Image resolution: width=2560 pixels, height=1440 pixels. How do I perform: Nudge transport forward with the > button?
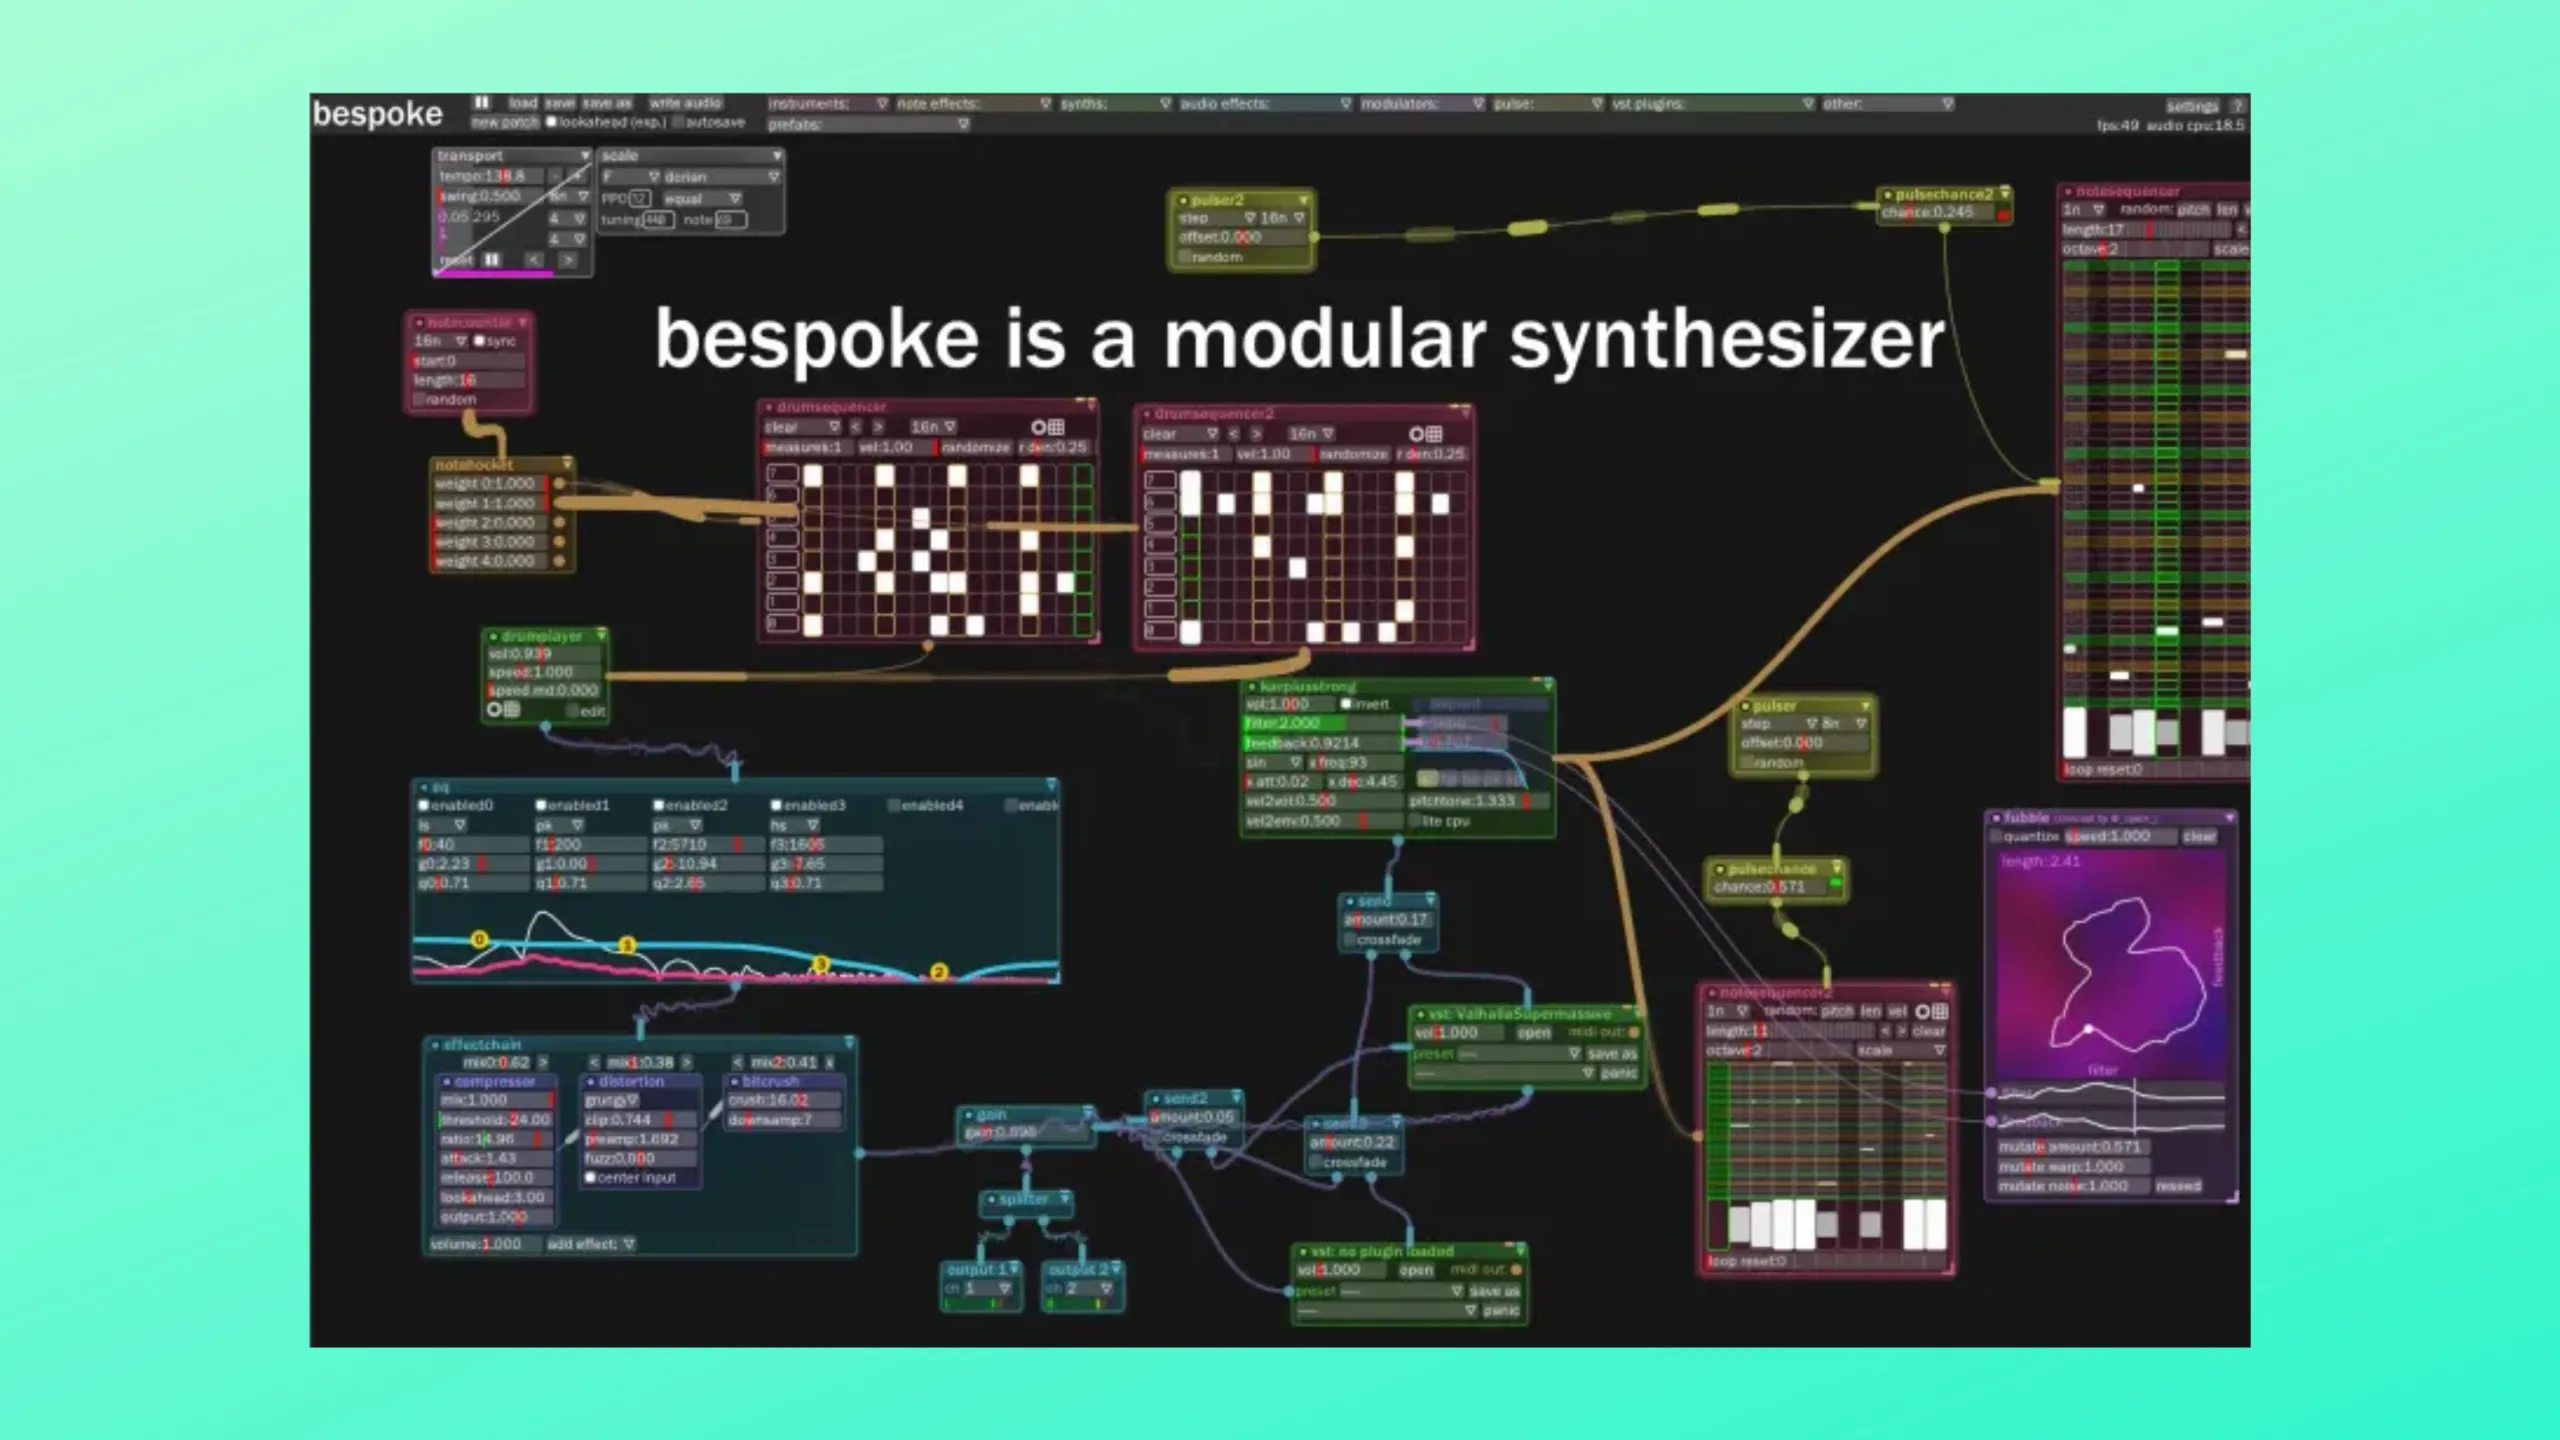tap(568, 260)
